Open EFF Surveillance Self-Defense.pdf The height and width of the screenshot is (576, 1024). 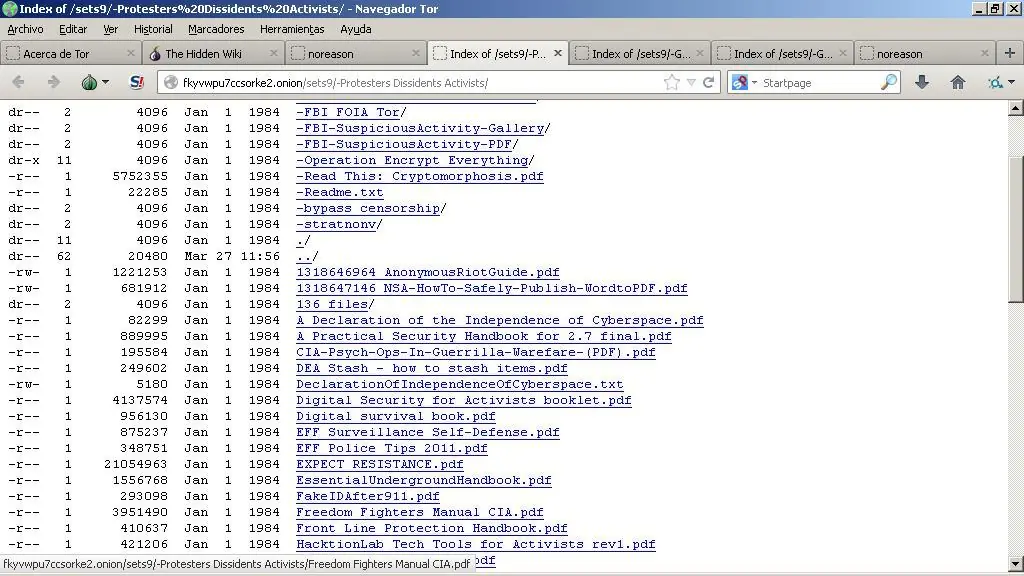(428, 432)
